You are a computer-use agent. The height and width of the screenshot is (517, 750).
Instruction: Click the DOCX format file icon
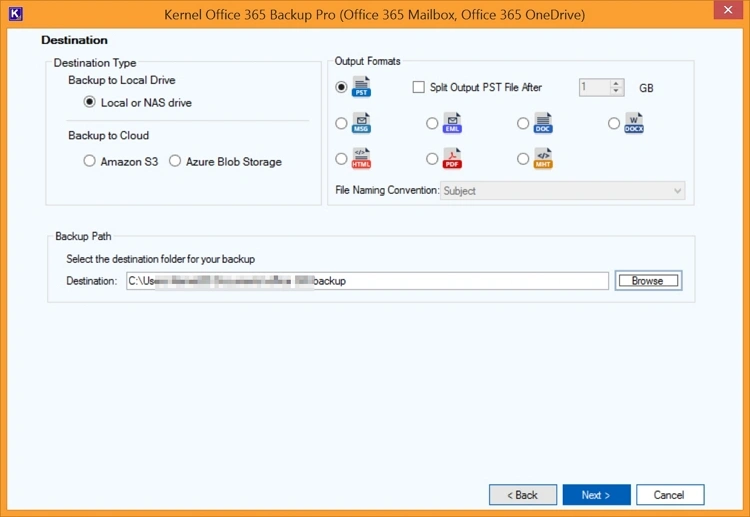point(634,123)
